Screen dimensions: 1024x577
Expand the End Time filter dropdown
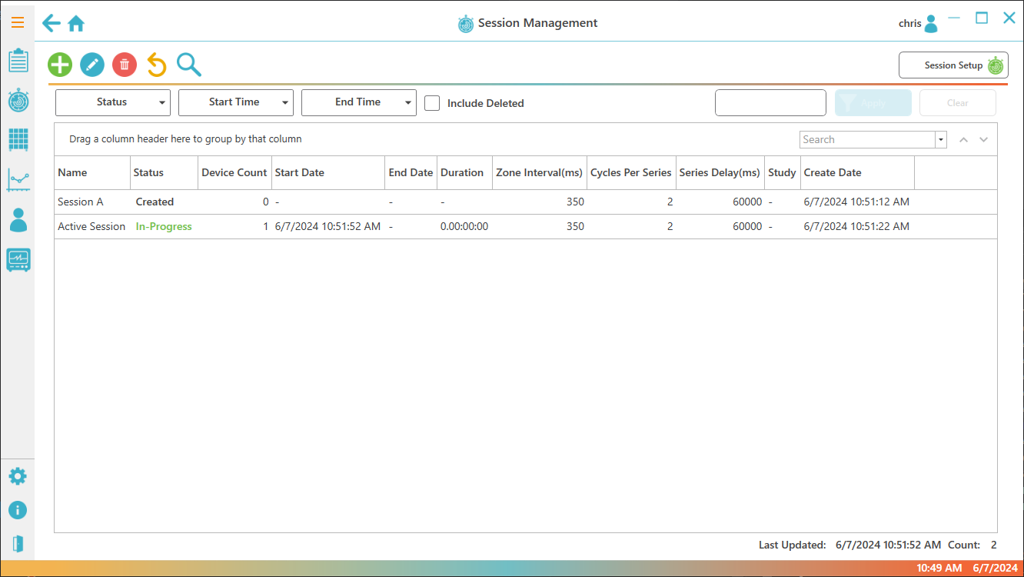(x=359, y=102)
